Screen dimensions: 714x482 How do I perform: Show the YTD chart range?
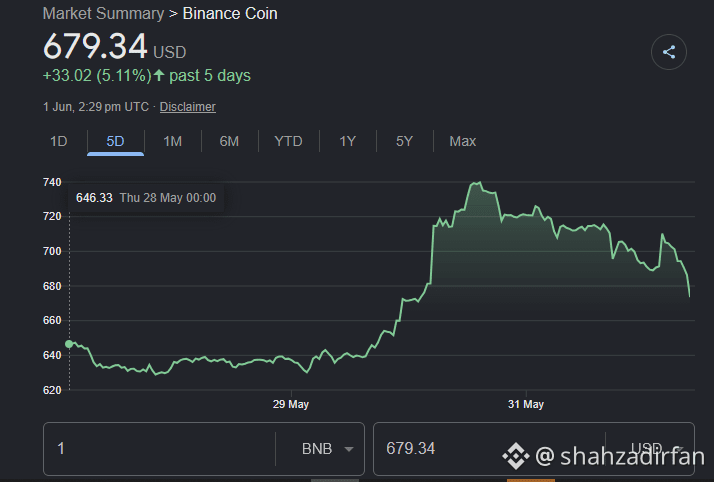tap(288, 142)
